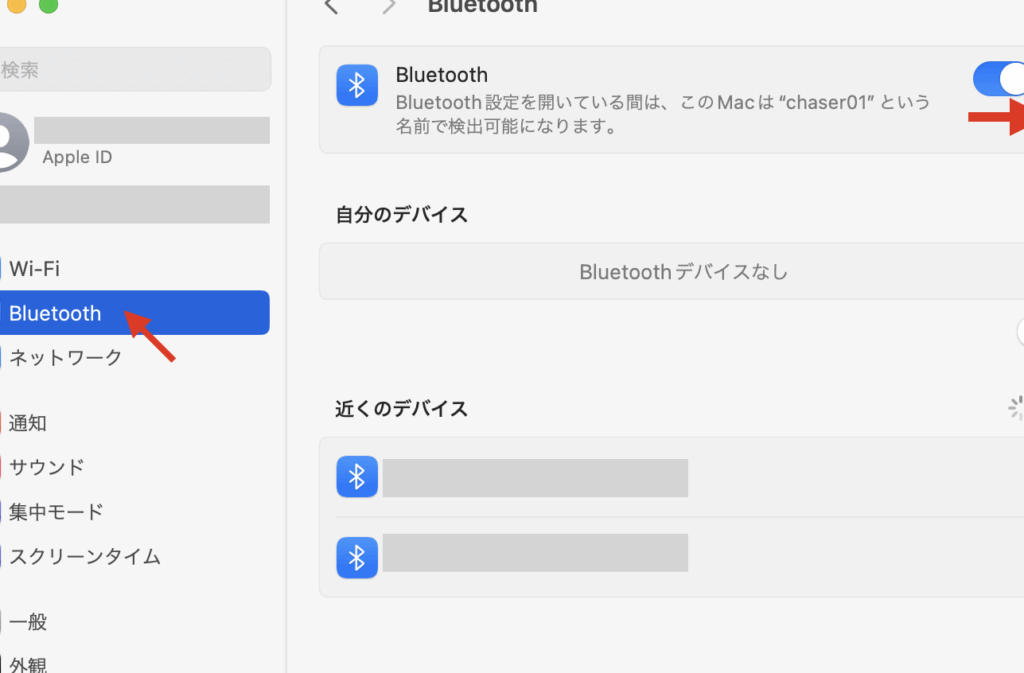Click the first nearby device's Bluetooth icon
The width and height of the screenshot is (1024, 673).
(357, 477)
